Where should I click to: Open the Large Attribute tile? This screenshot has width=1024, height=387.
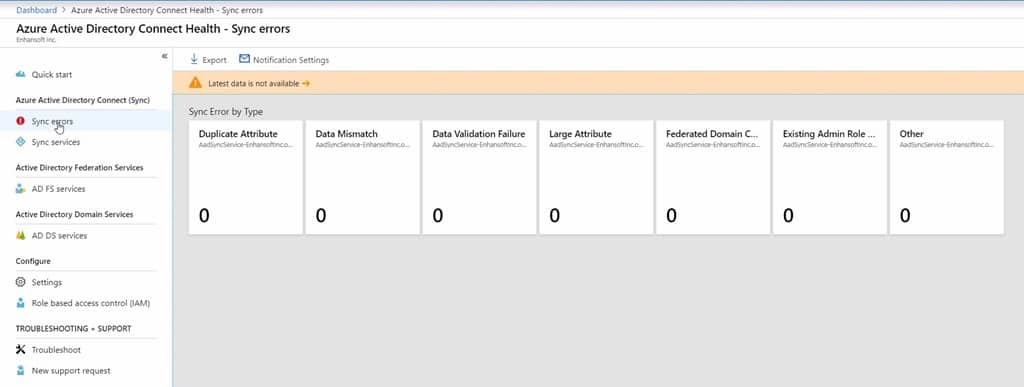pyautogui.click(x=596, y=177)
